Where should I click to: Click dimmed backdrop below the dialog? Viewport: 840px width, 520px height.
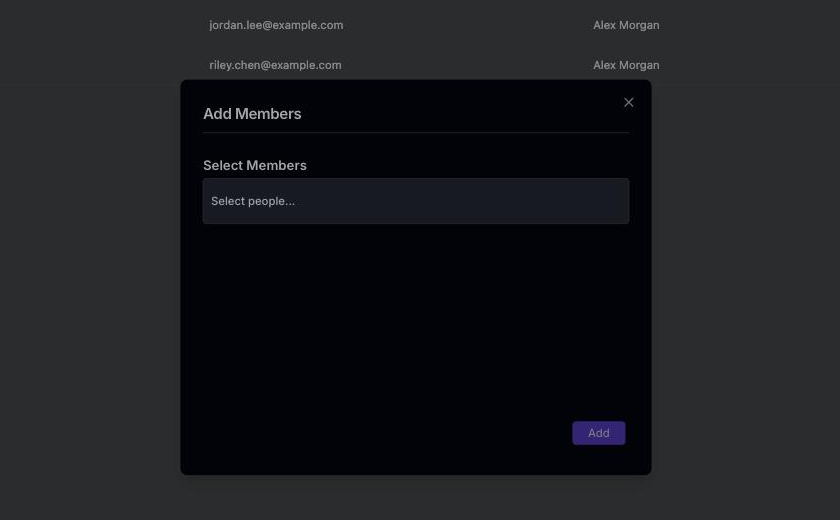pyautogui.click(x=416, y=498)
